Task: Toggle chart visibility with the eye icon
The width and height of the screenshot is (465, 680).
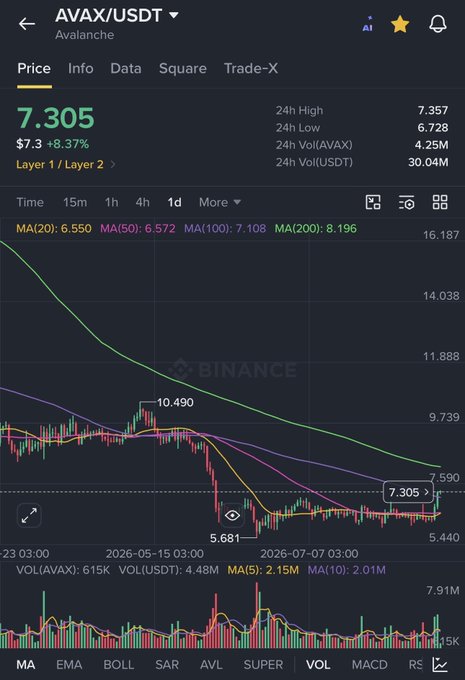Action: click(x=232, y=516)
